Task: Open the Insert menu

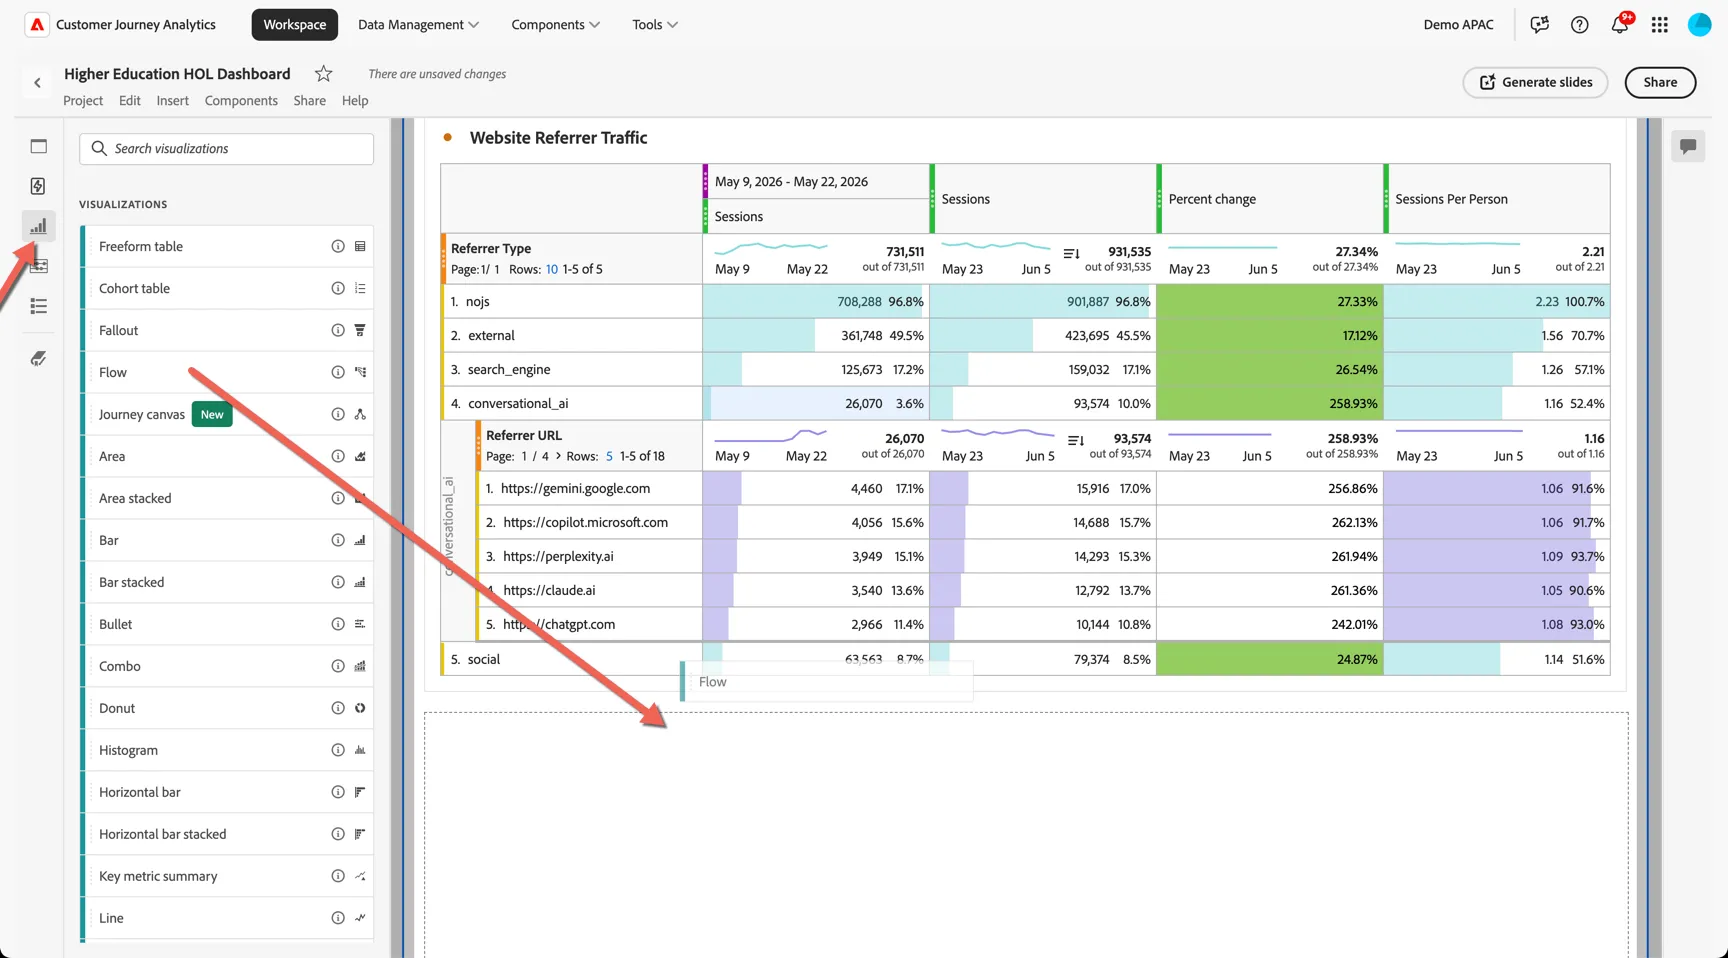Action: pyautogui.click(x=172, y=100)
